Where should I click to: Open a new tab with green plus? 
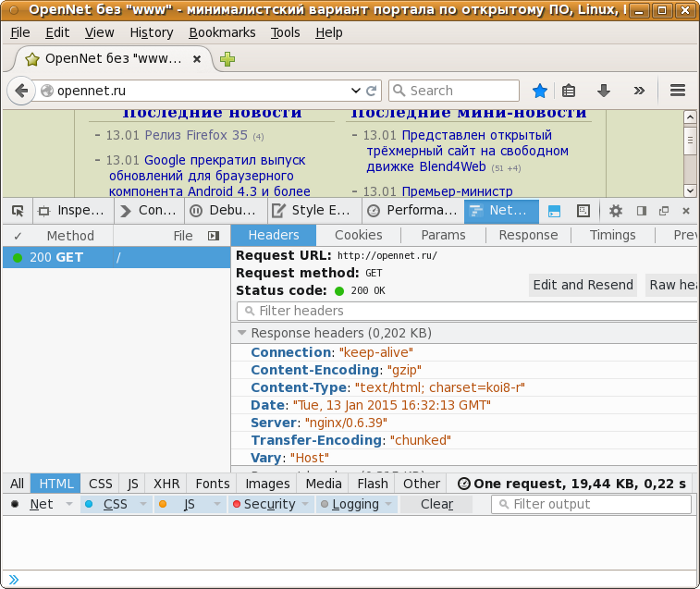(x=227, y=59)
